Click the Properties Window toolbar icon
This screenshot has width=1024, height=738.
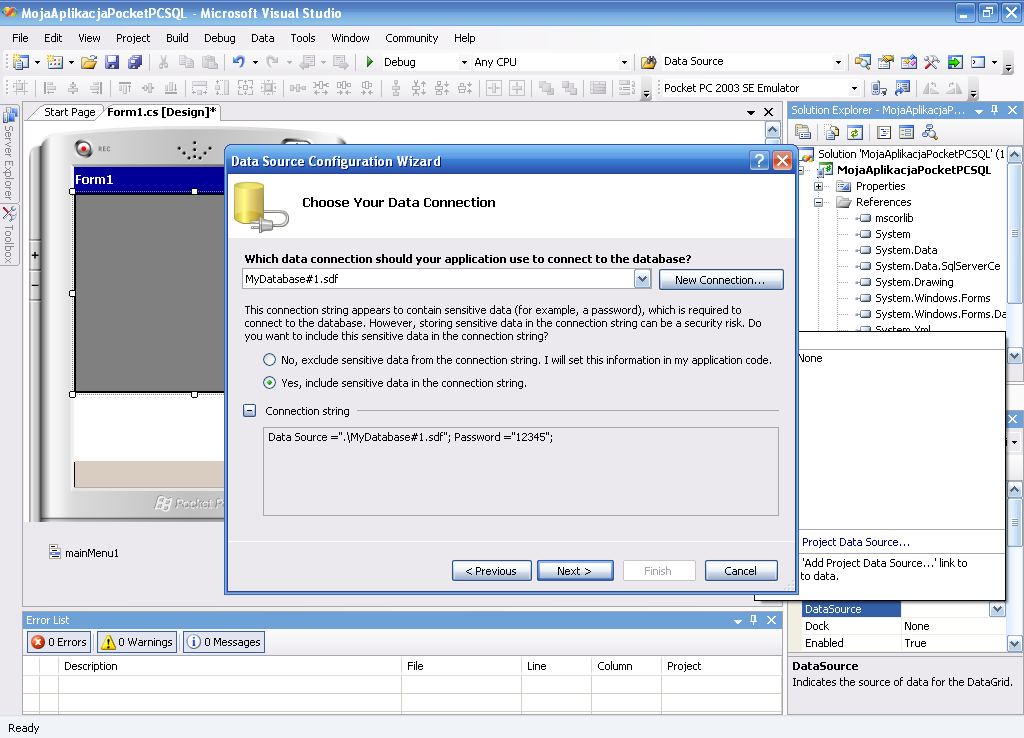click(x=886, y=62)
